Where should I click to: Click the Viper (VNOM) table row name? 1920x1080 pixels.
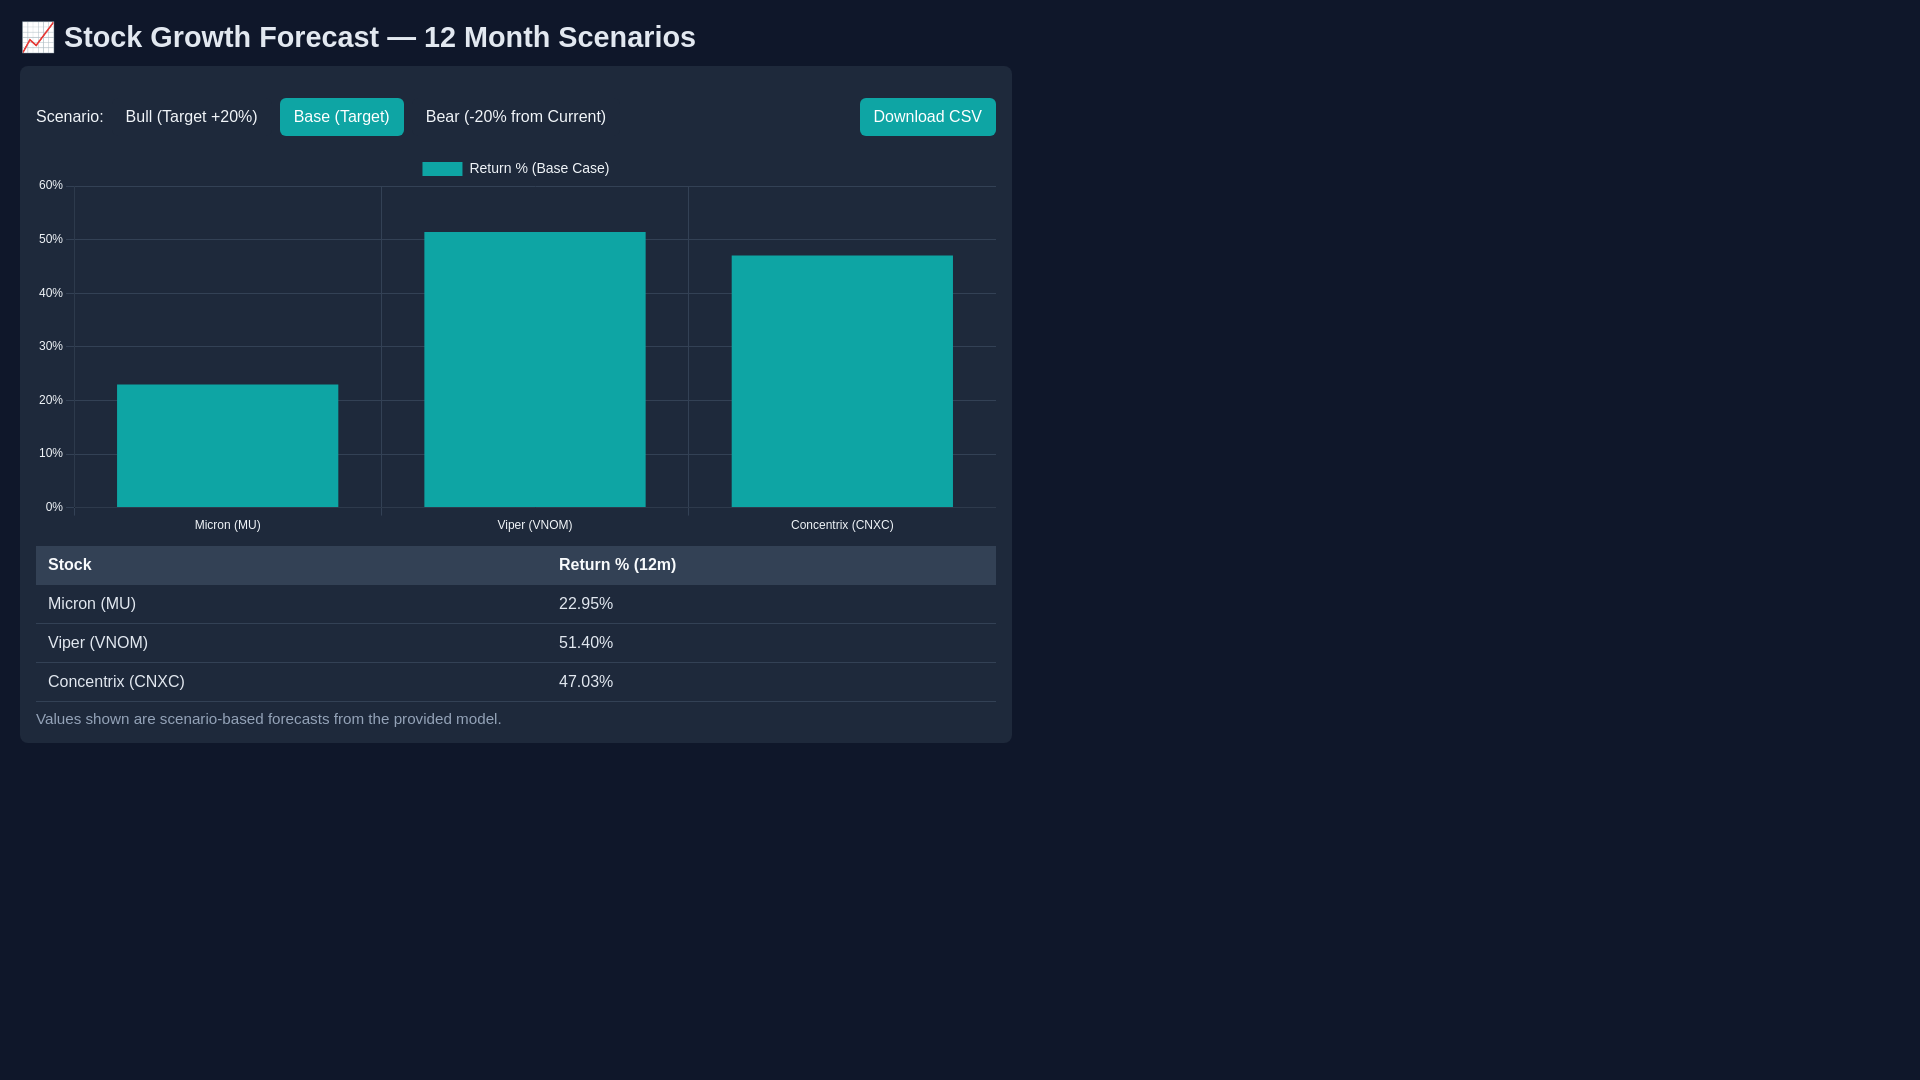pyautogui.click(x=98, y=643)
